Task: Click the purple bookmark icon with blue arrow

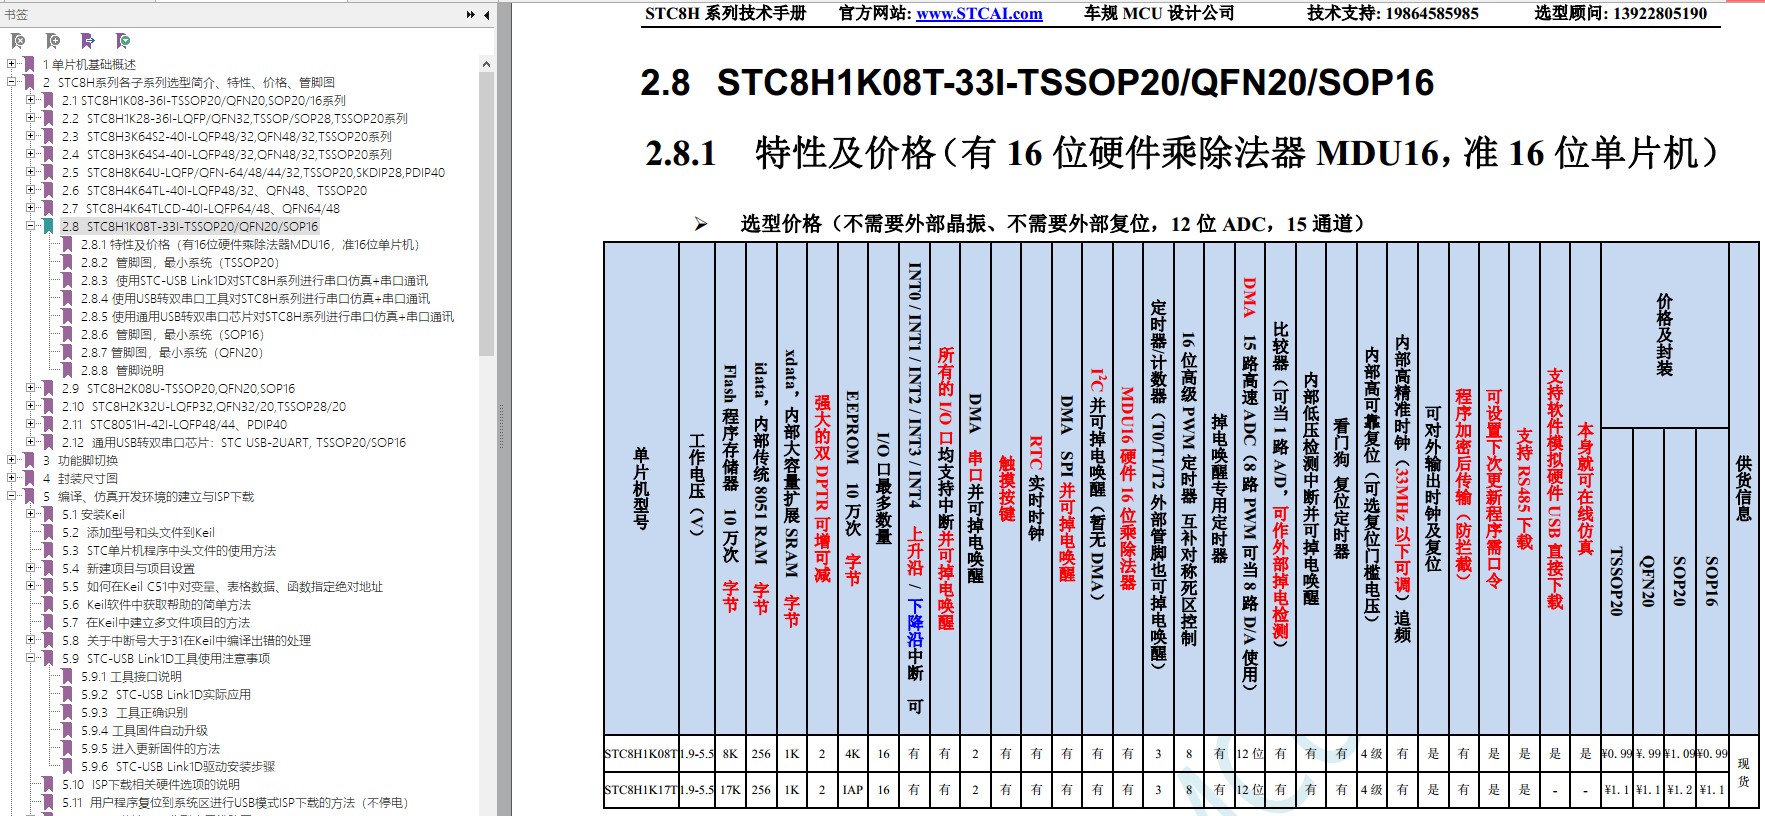Action: (88, 41)
